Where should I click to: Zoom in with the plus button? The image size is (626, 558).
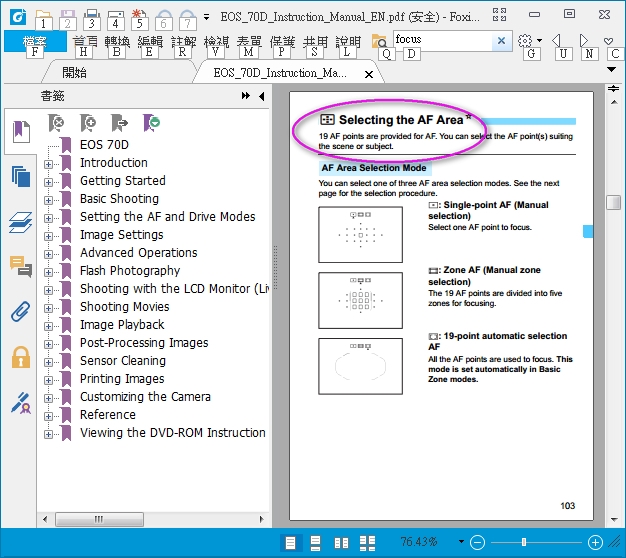(595, 542)
